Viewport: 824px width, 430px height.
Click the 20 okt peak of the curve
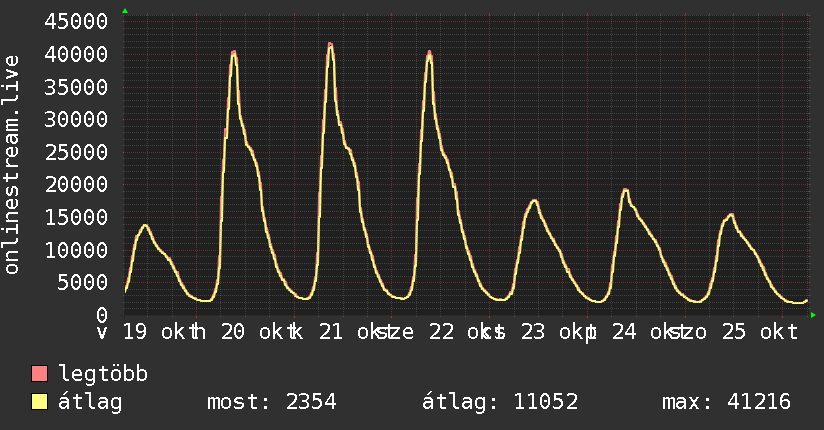pos(234,53)
